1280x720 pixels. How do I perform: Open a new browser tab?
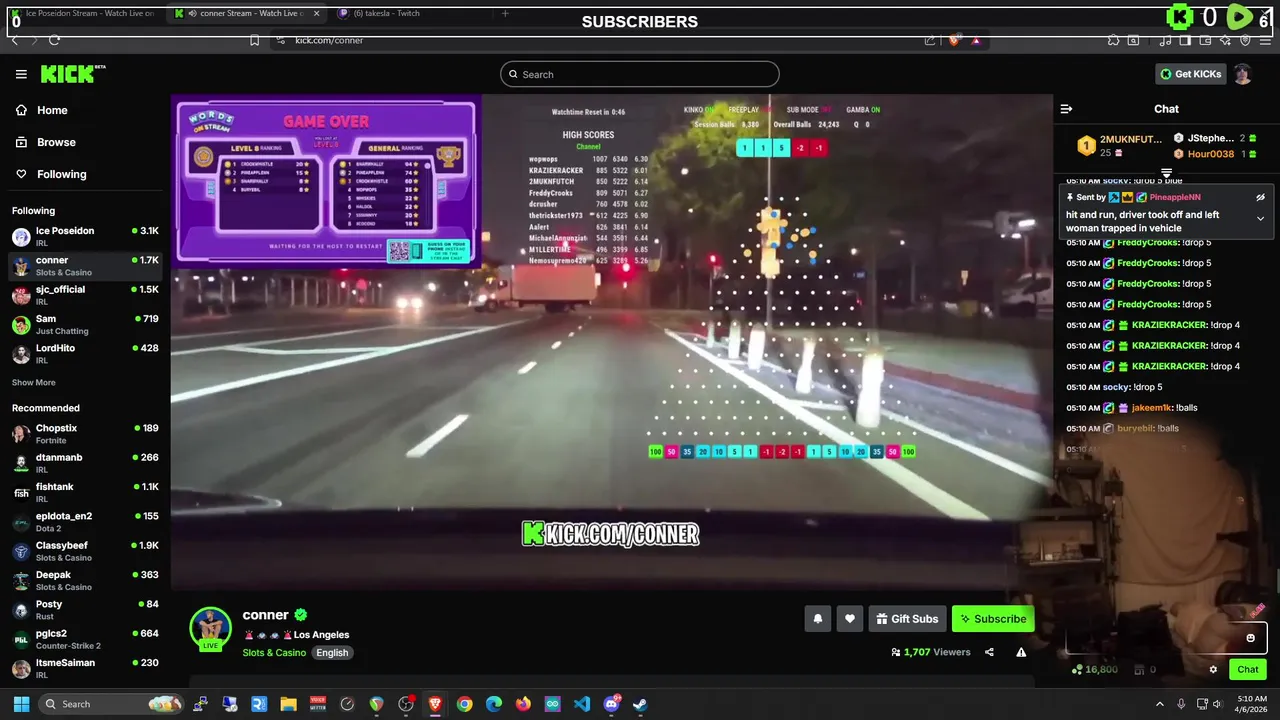pyautogui.click(x=505, y=13)
